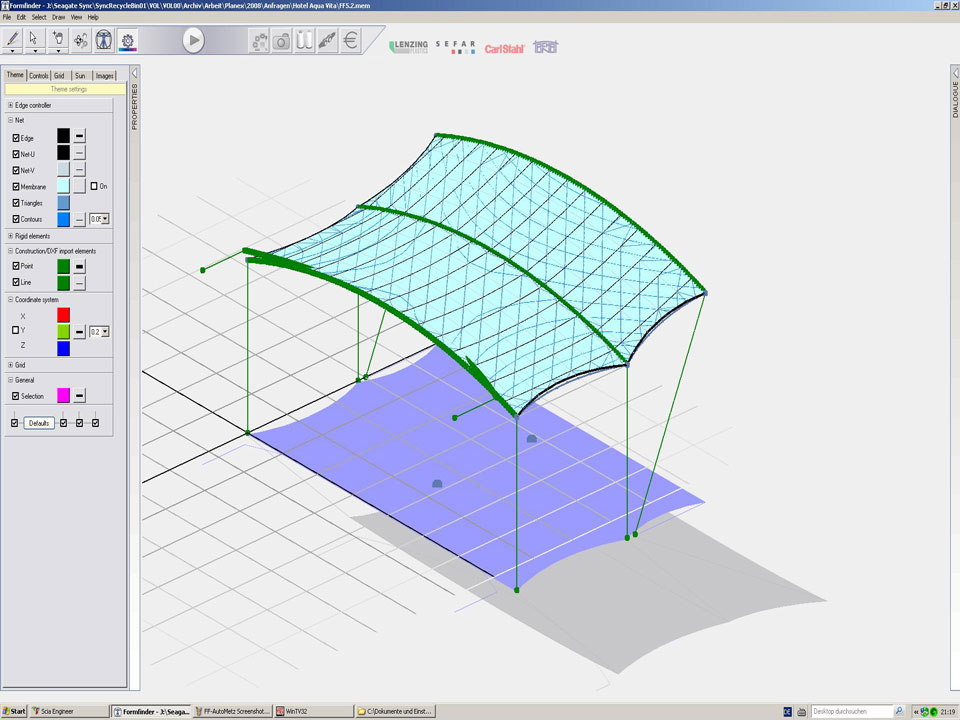Toggle the Triangles checkbox
Viewport: 960px width, 720px height.
[x=16, y=203]
